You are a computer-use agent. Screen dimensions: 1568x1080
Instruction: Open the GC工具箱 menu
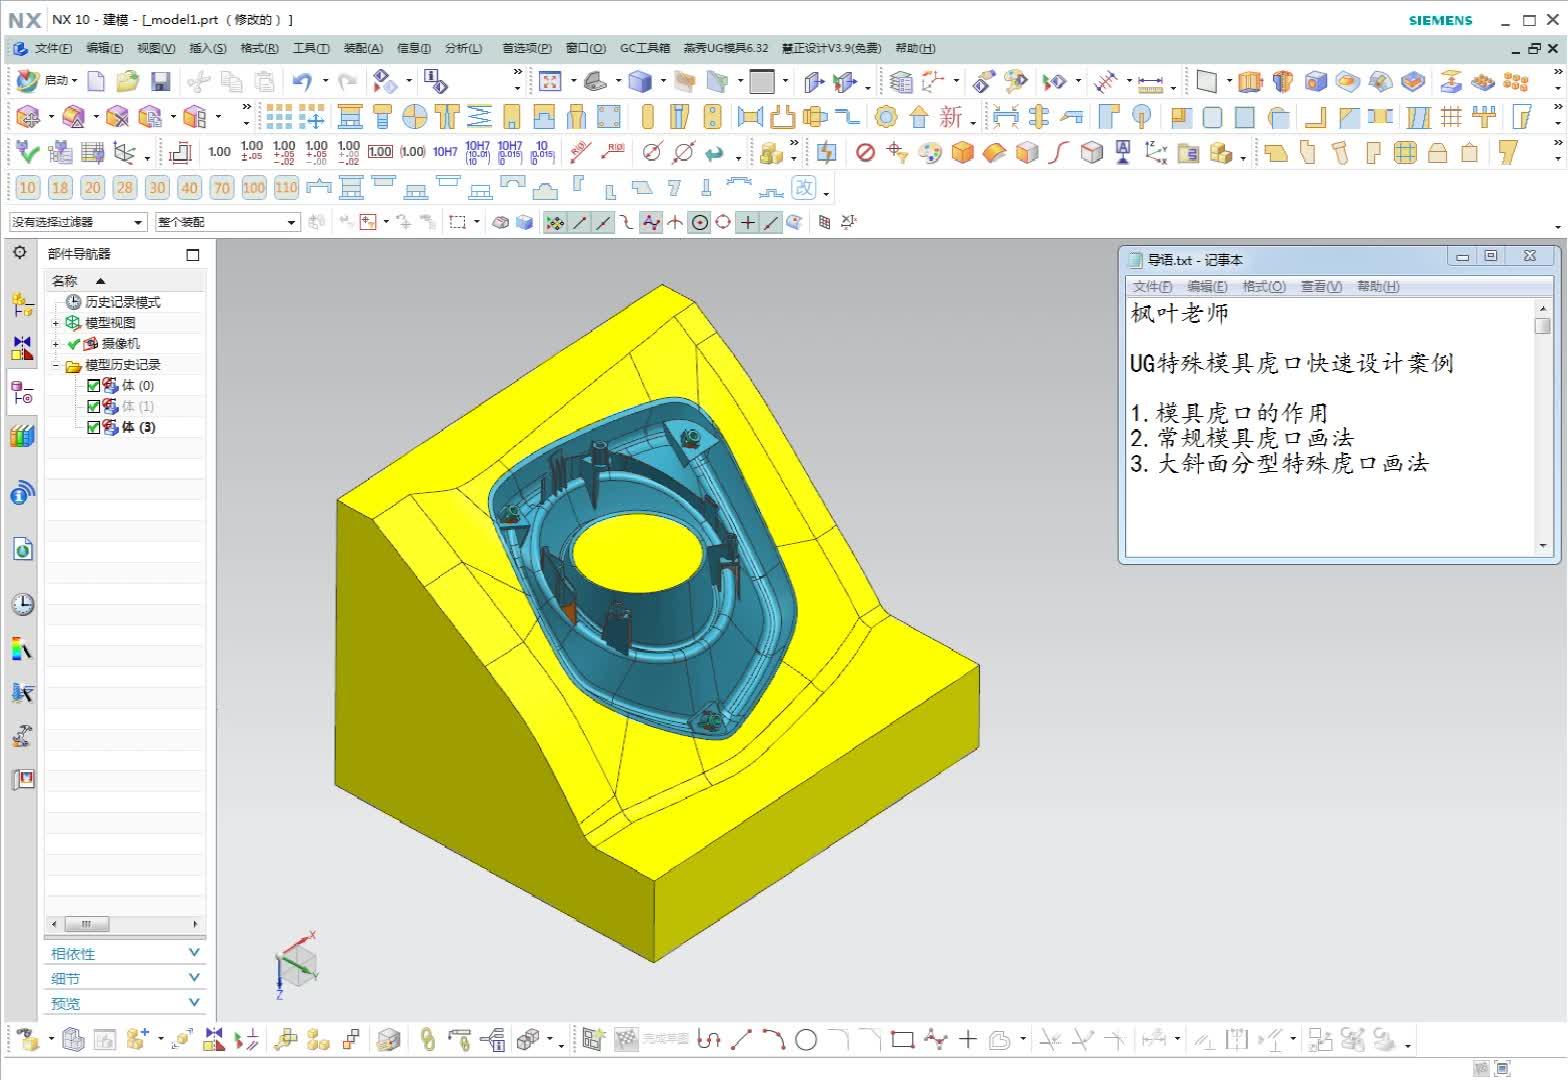pyautogui.click(x=645, y=48)
